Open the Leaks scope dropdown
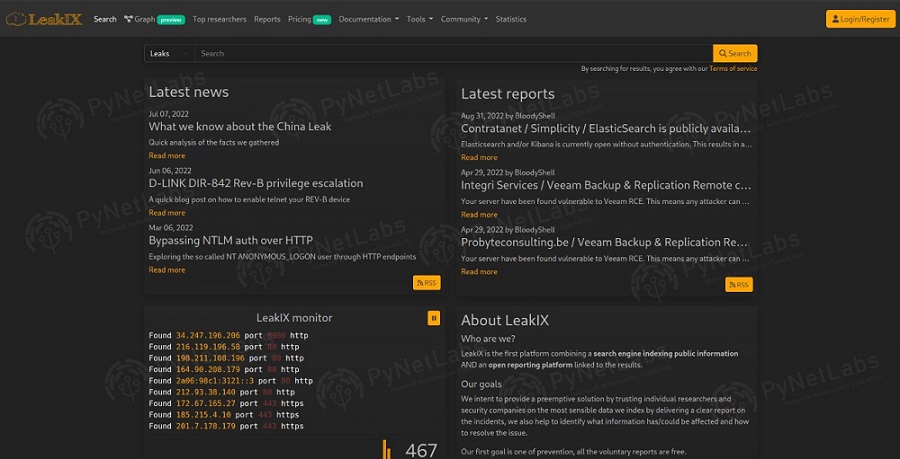 point(169,53)
